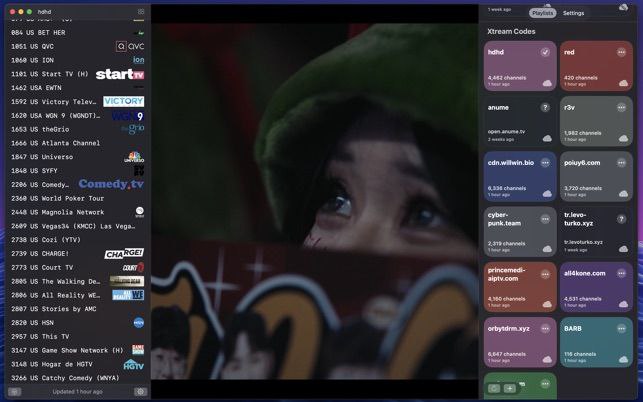Open the ellipsis menu on BARB playlist
Image resolution: width=643 pixels, height=402 pixels.
[622, 328]
